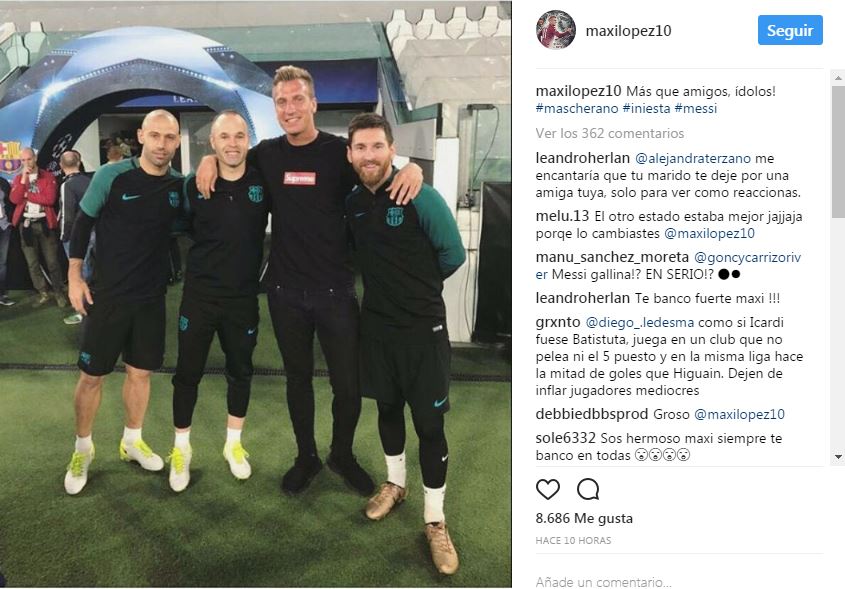The width and height of the screenshot is (845, 589).
Task: Open the @alejandraterzano mention
Action: click(x=692, y=158)
